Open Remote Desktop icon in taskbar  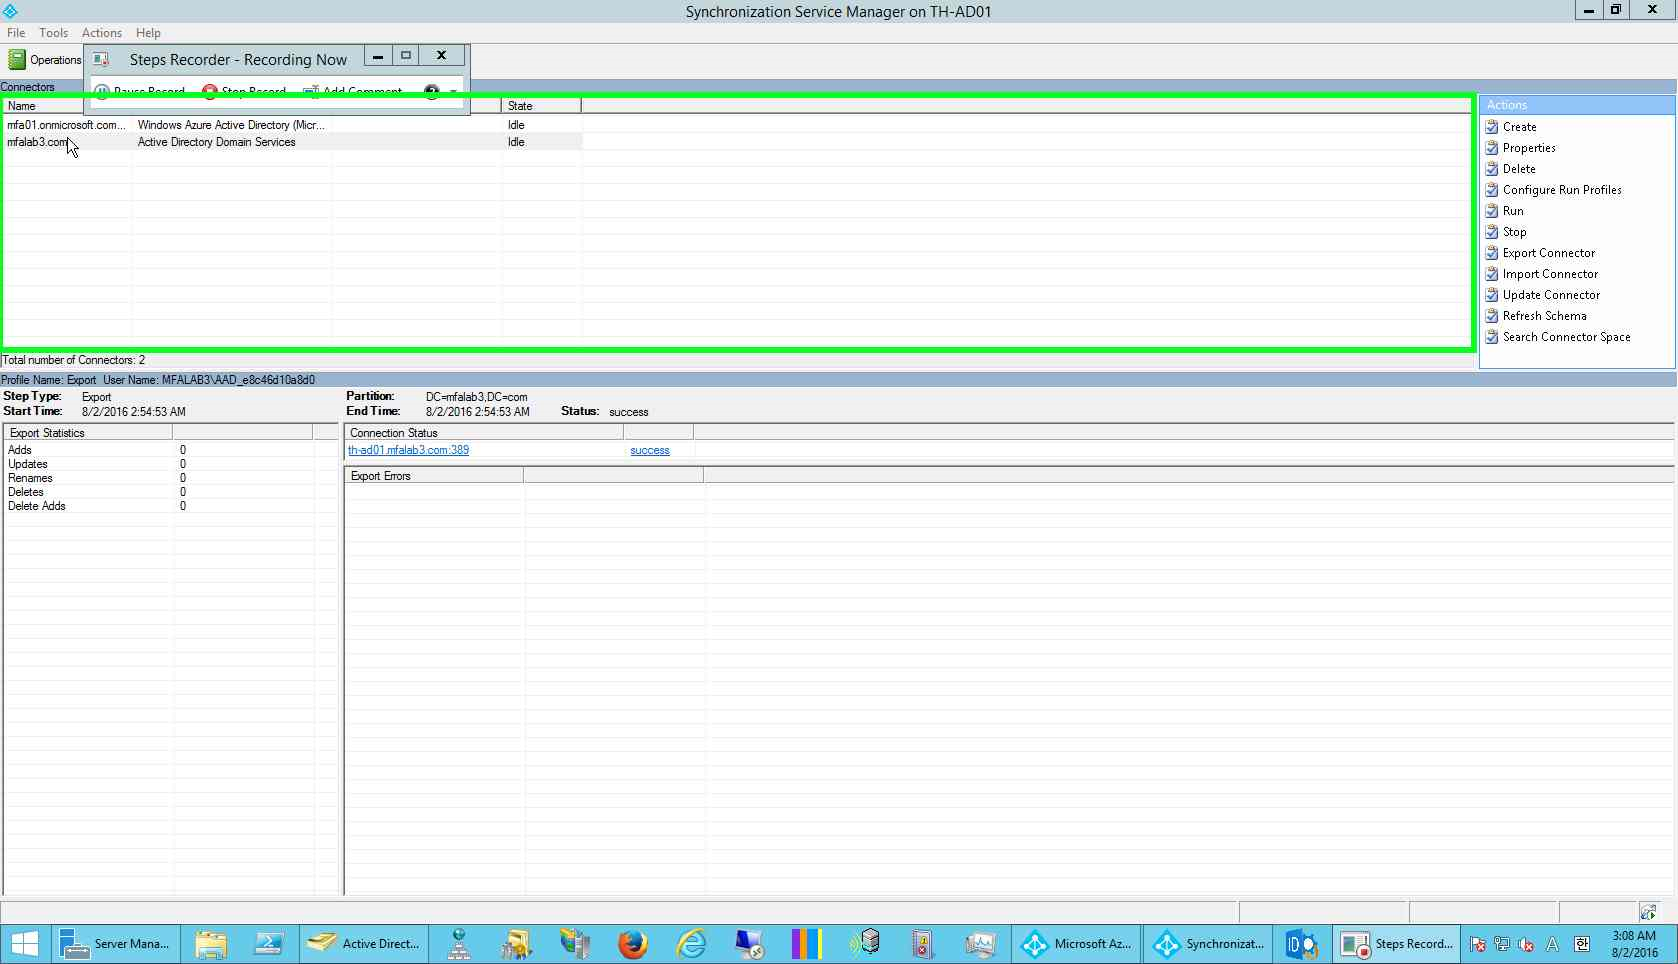point(749,944)
